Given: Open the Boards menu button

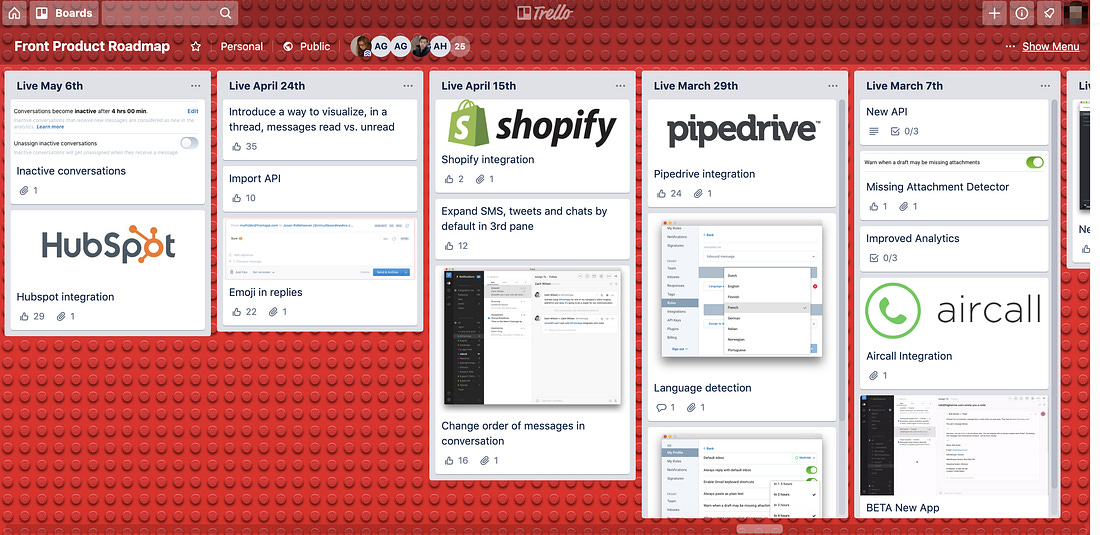Looking at the screenshot, I should (64, 13).
